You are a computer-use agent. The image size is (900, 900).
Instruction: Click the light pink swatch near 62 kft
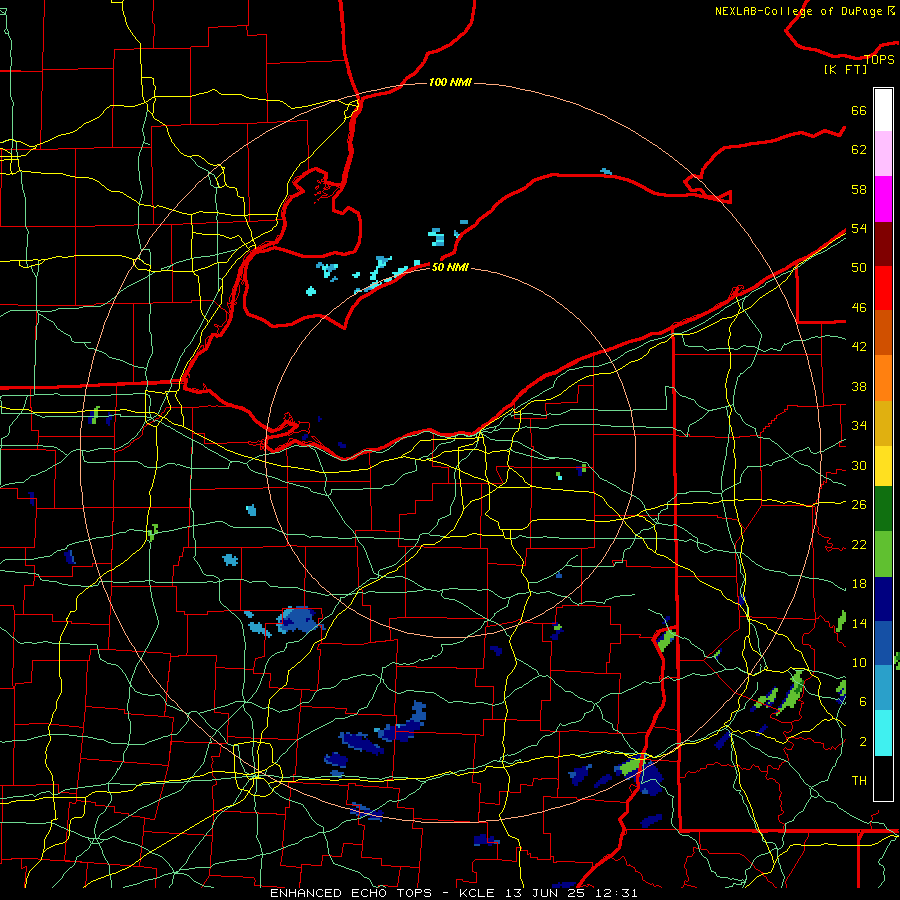883,154
